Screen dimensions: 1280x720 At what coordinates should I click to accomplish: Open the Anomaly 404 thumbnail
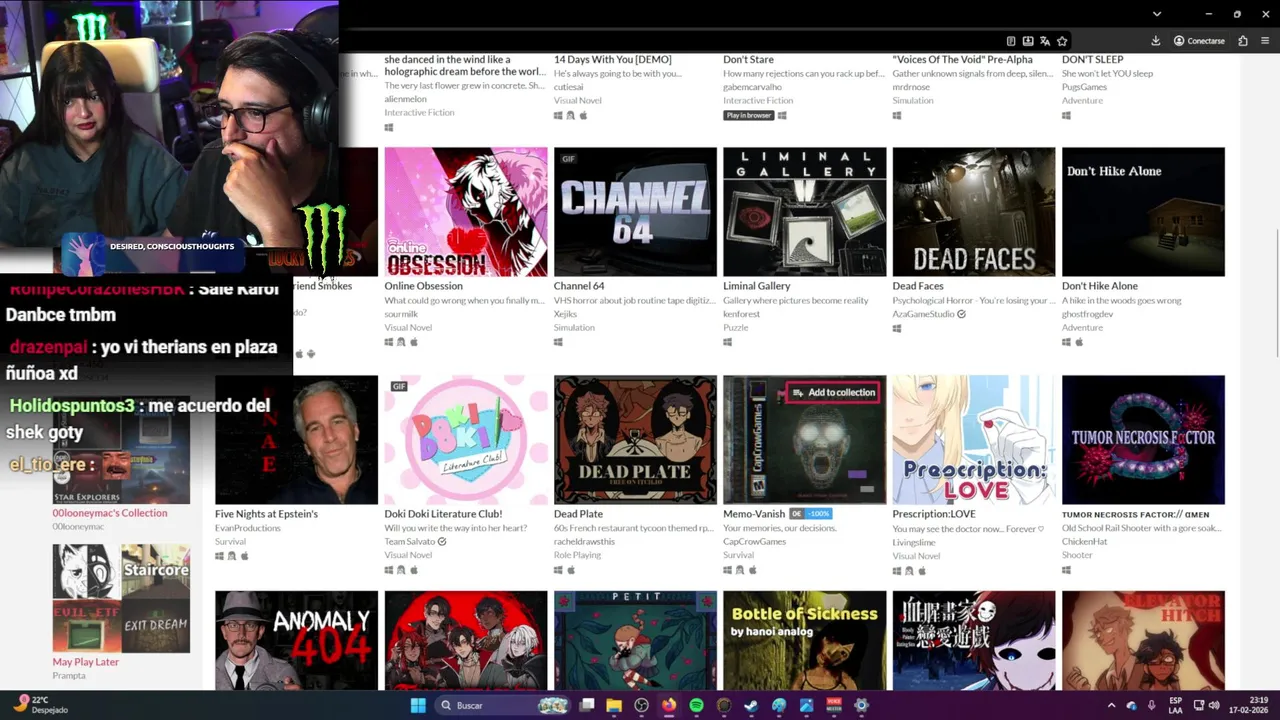(x=296, y=640)
